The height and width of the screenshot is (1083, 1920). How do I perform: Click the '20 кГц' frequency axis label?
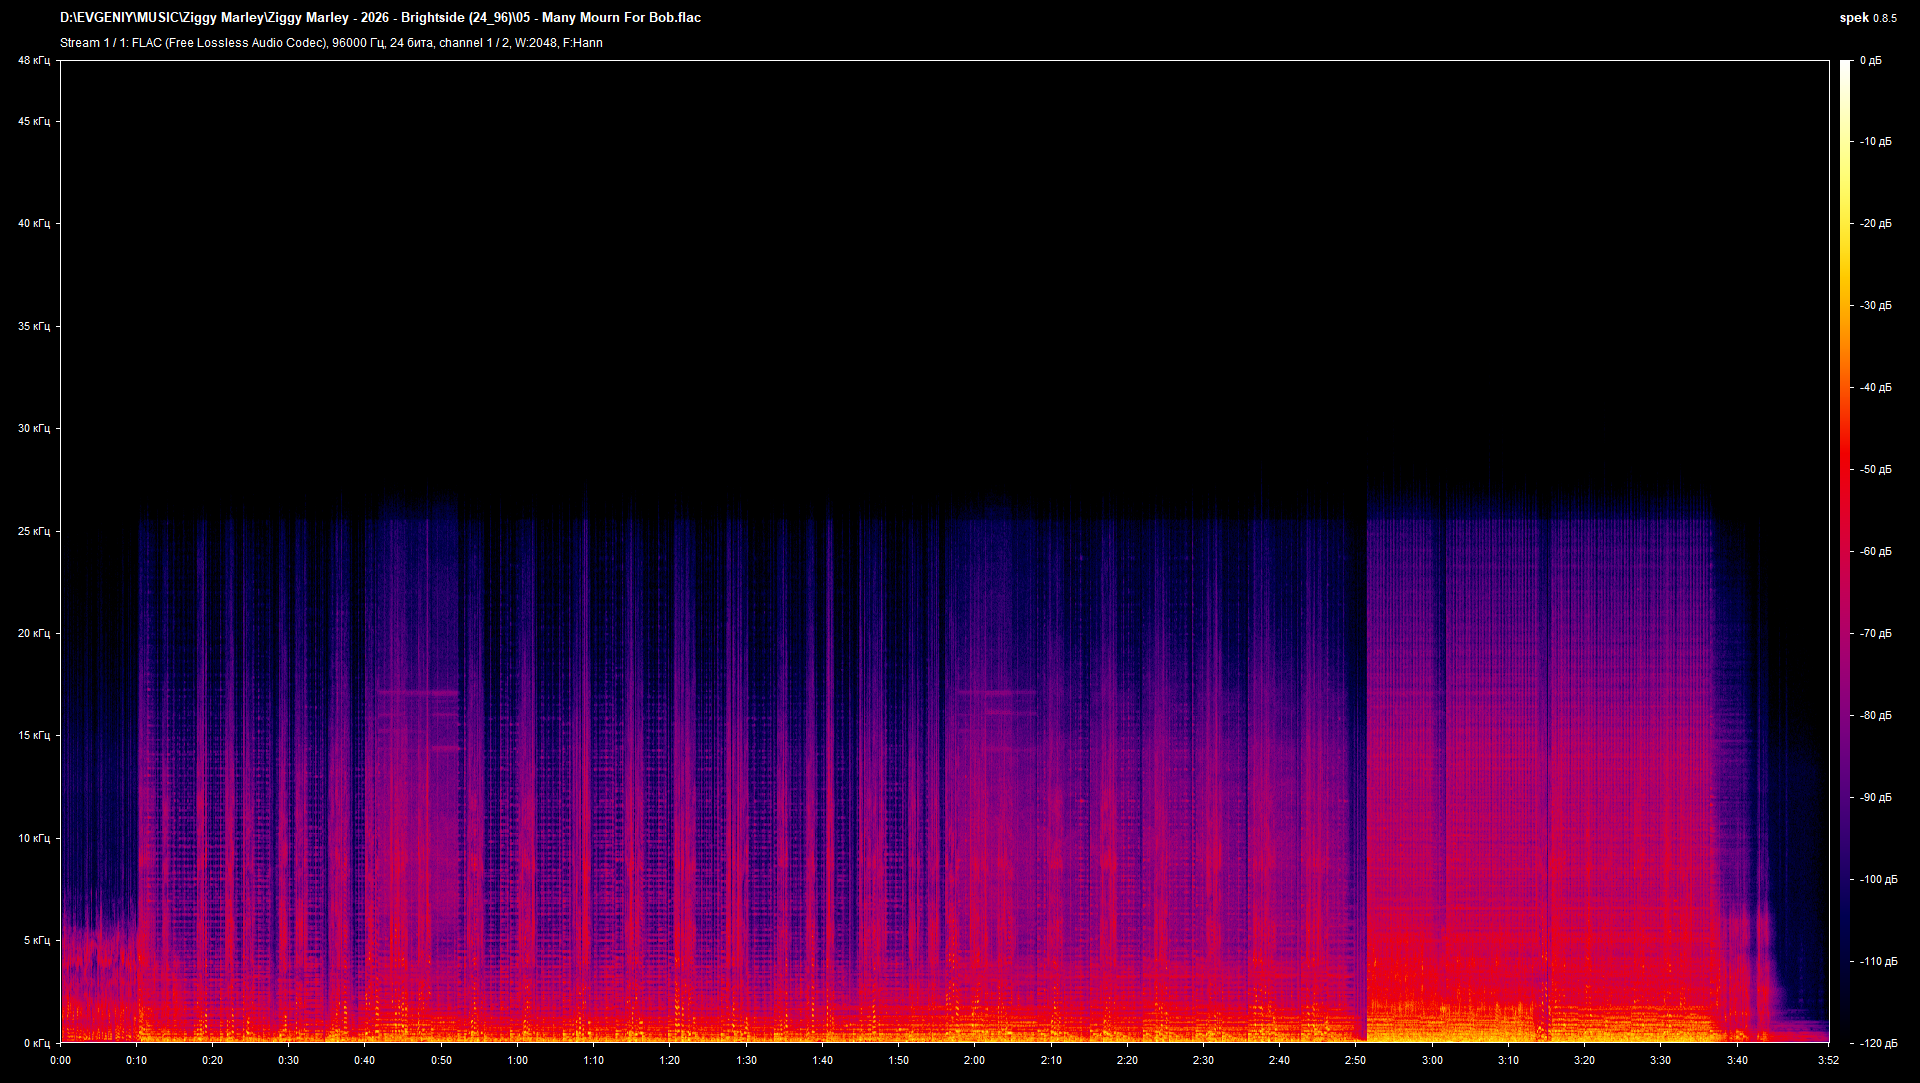pos(34,634)
